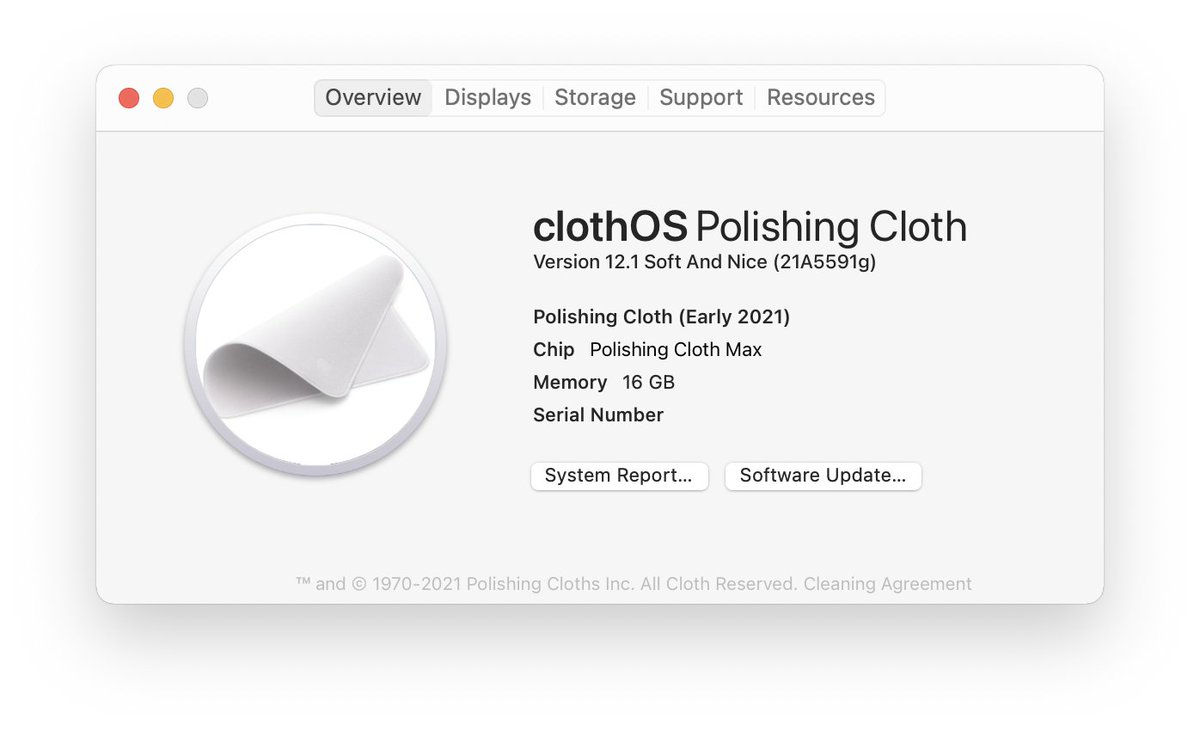Go to the Support tab
1200x731 pixels.
[701, 98]
